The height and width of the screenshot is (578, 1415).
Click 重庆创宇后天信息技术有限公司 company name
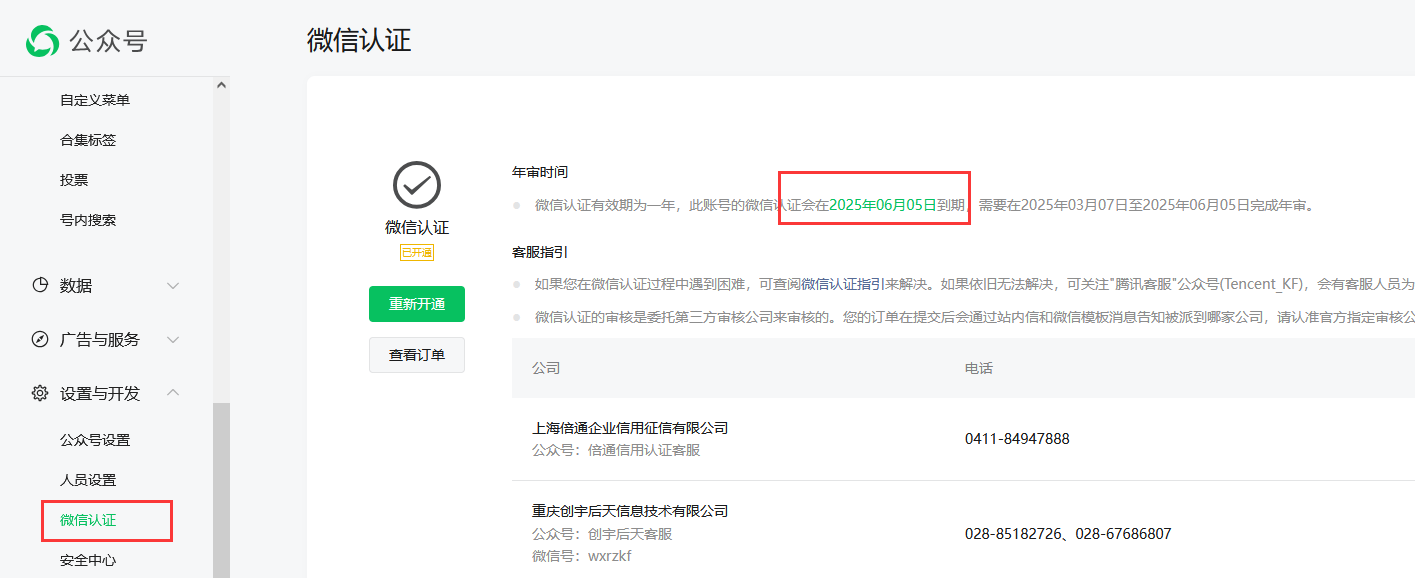630,511
